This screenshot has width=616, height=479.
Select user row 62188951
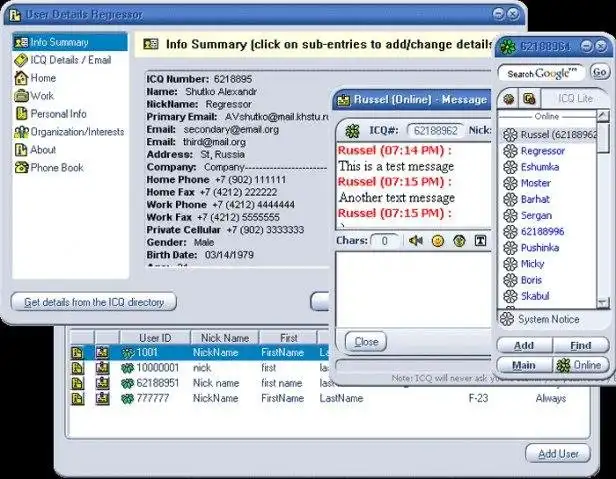click(200, 383)
